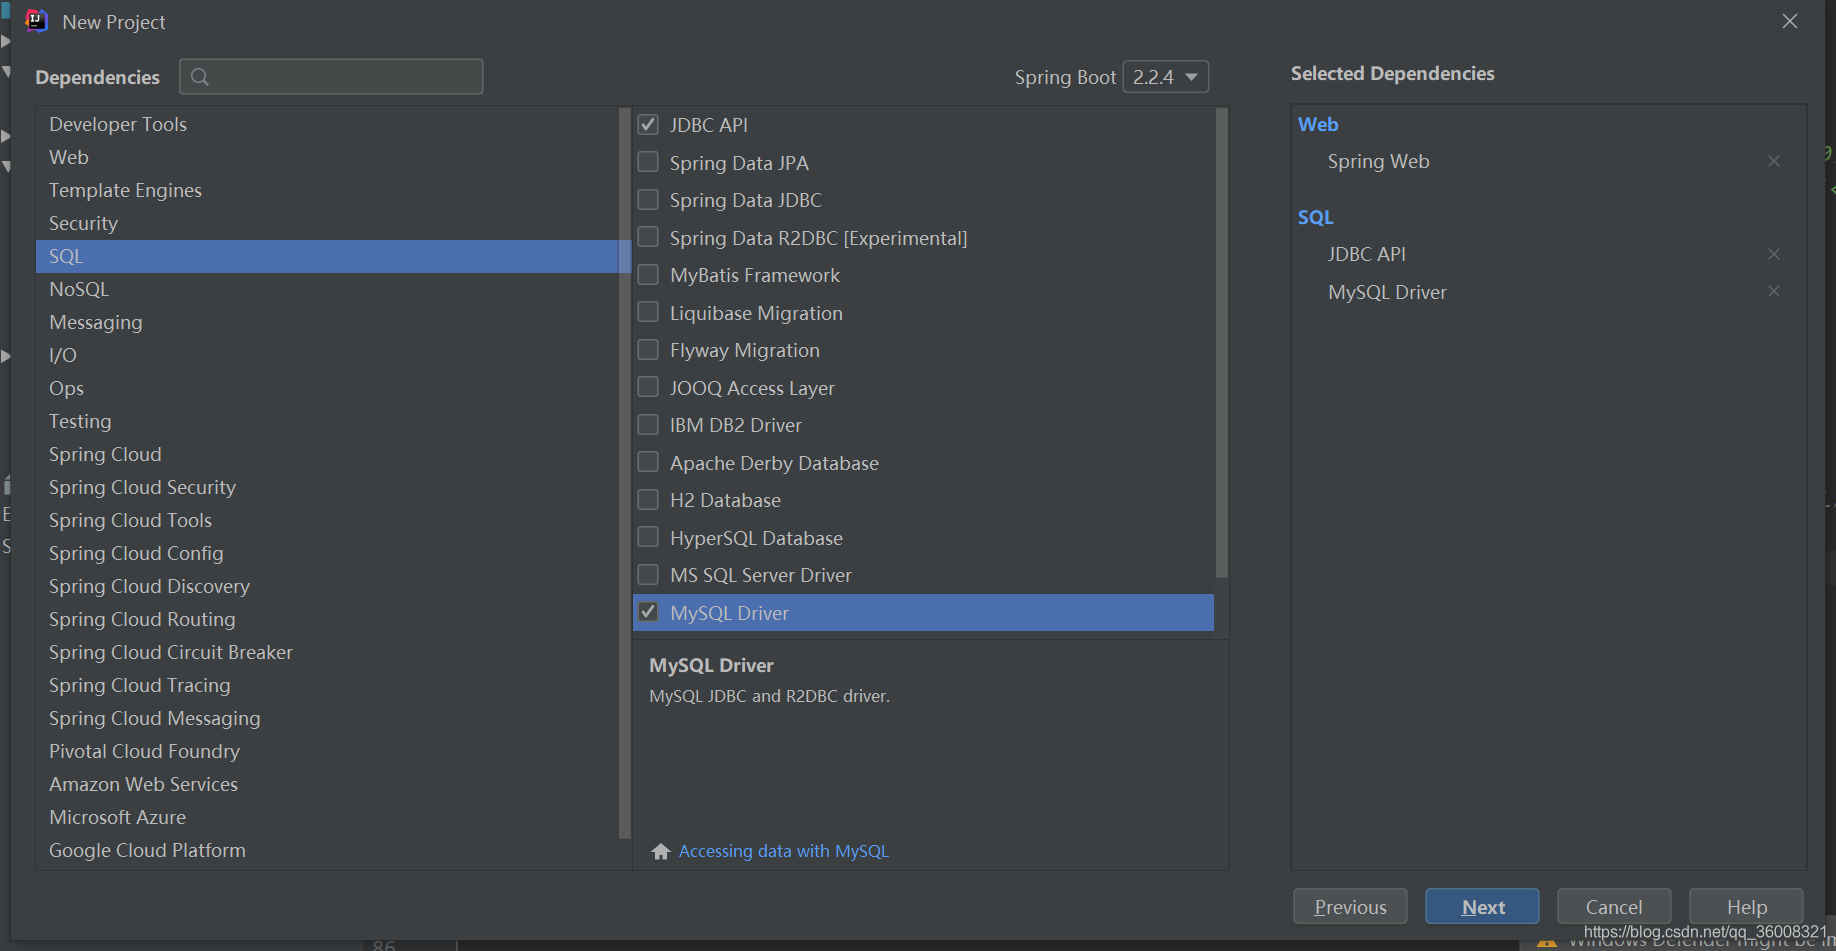1836x951 pixels.
Task: Select Spring Cloud Tracing category
Action: (x=327, y=685)
